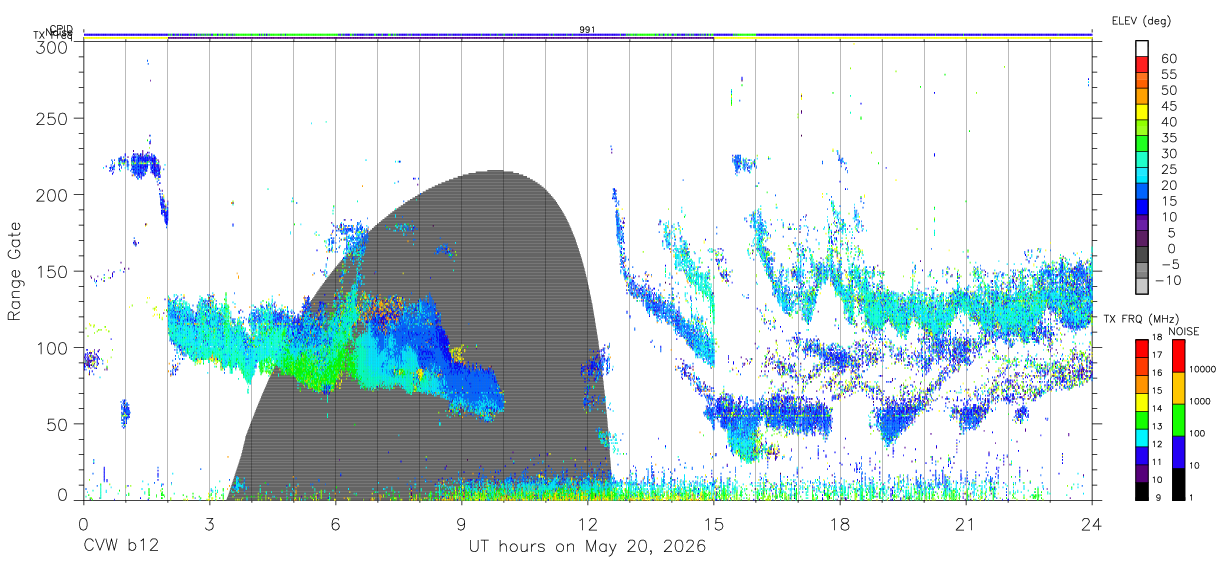
Task: Click the red swatch in ELEV color bar
Action: tap(1143, 64)
